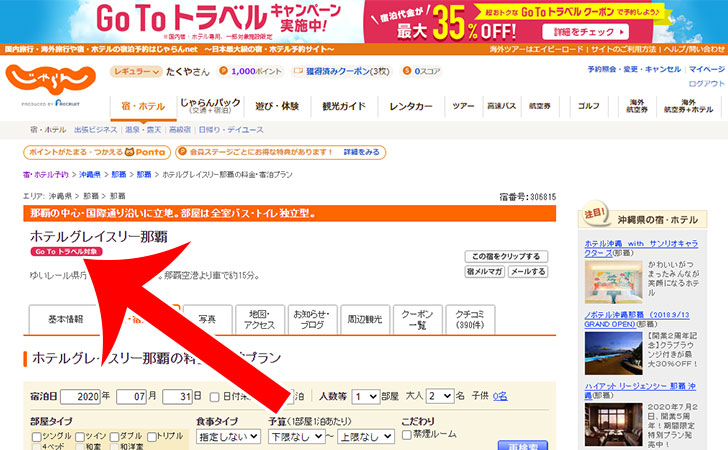
Task: Select the 海外航空券 navigation tab
Action: 637,106
